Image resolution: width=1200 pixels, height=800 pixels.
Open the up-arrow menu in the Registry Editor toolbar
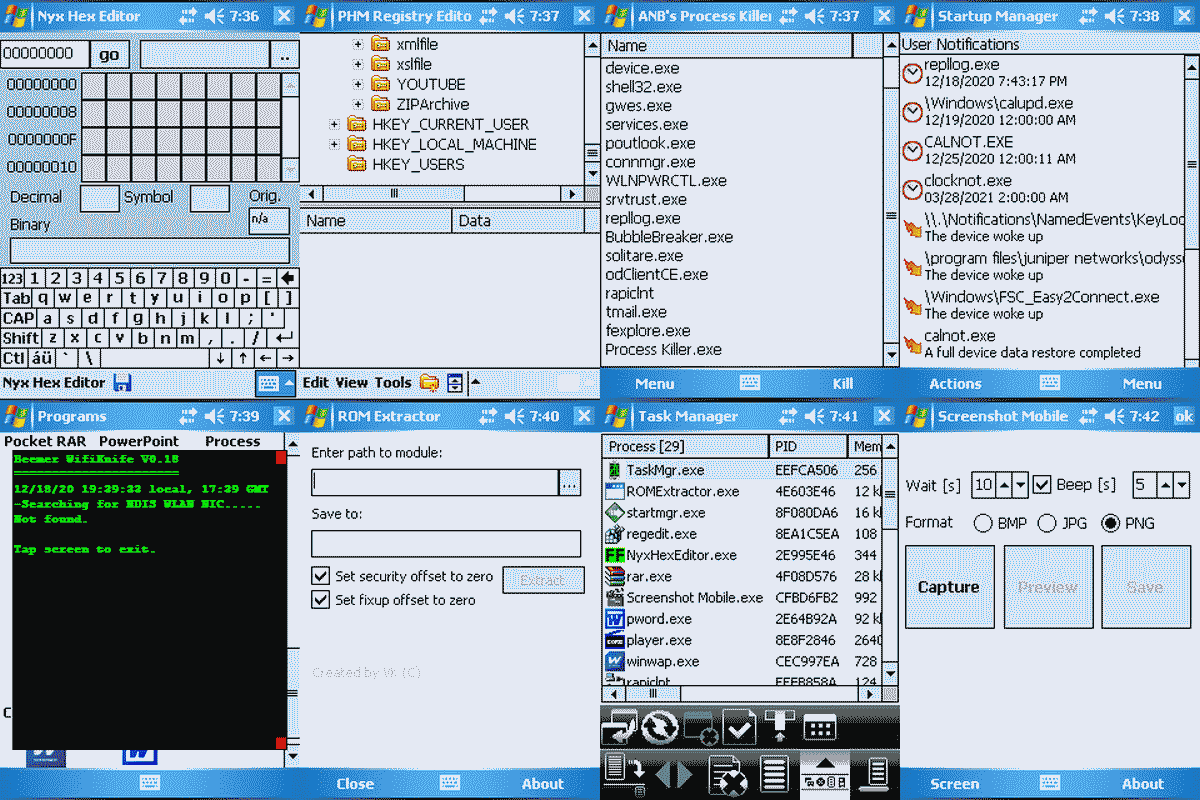point(475,382)
